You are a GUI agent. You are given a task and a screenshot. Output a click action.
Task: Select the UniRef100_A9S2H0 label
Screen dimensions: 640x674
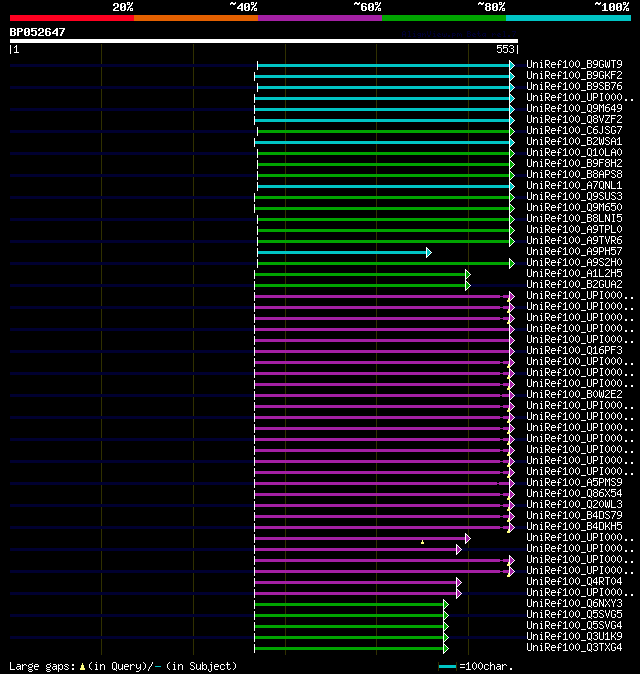tap(574, 263)
